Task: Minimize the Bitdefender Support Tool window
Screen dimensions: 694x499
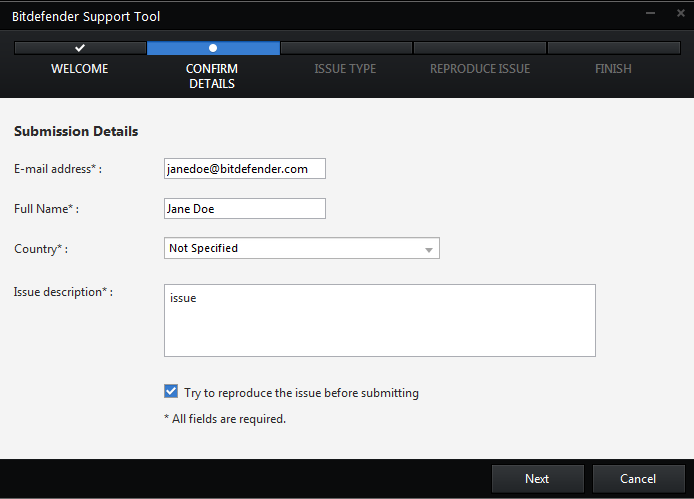Action: [x=650, y=13]
